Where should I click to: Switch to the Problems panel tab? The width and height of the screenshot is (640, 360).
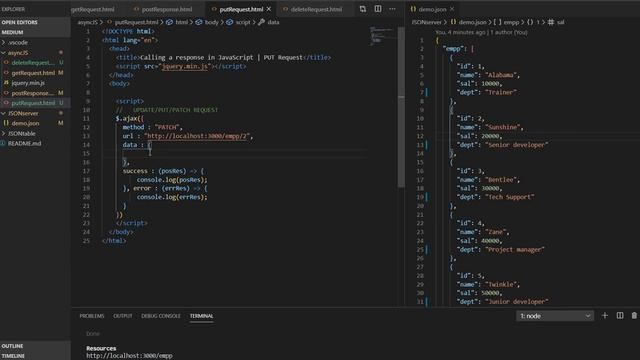92,316
